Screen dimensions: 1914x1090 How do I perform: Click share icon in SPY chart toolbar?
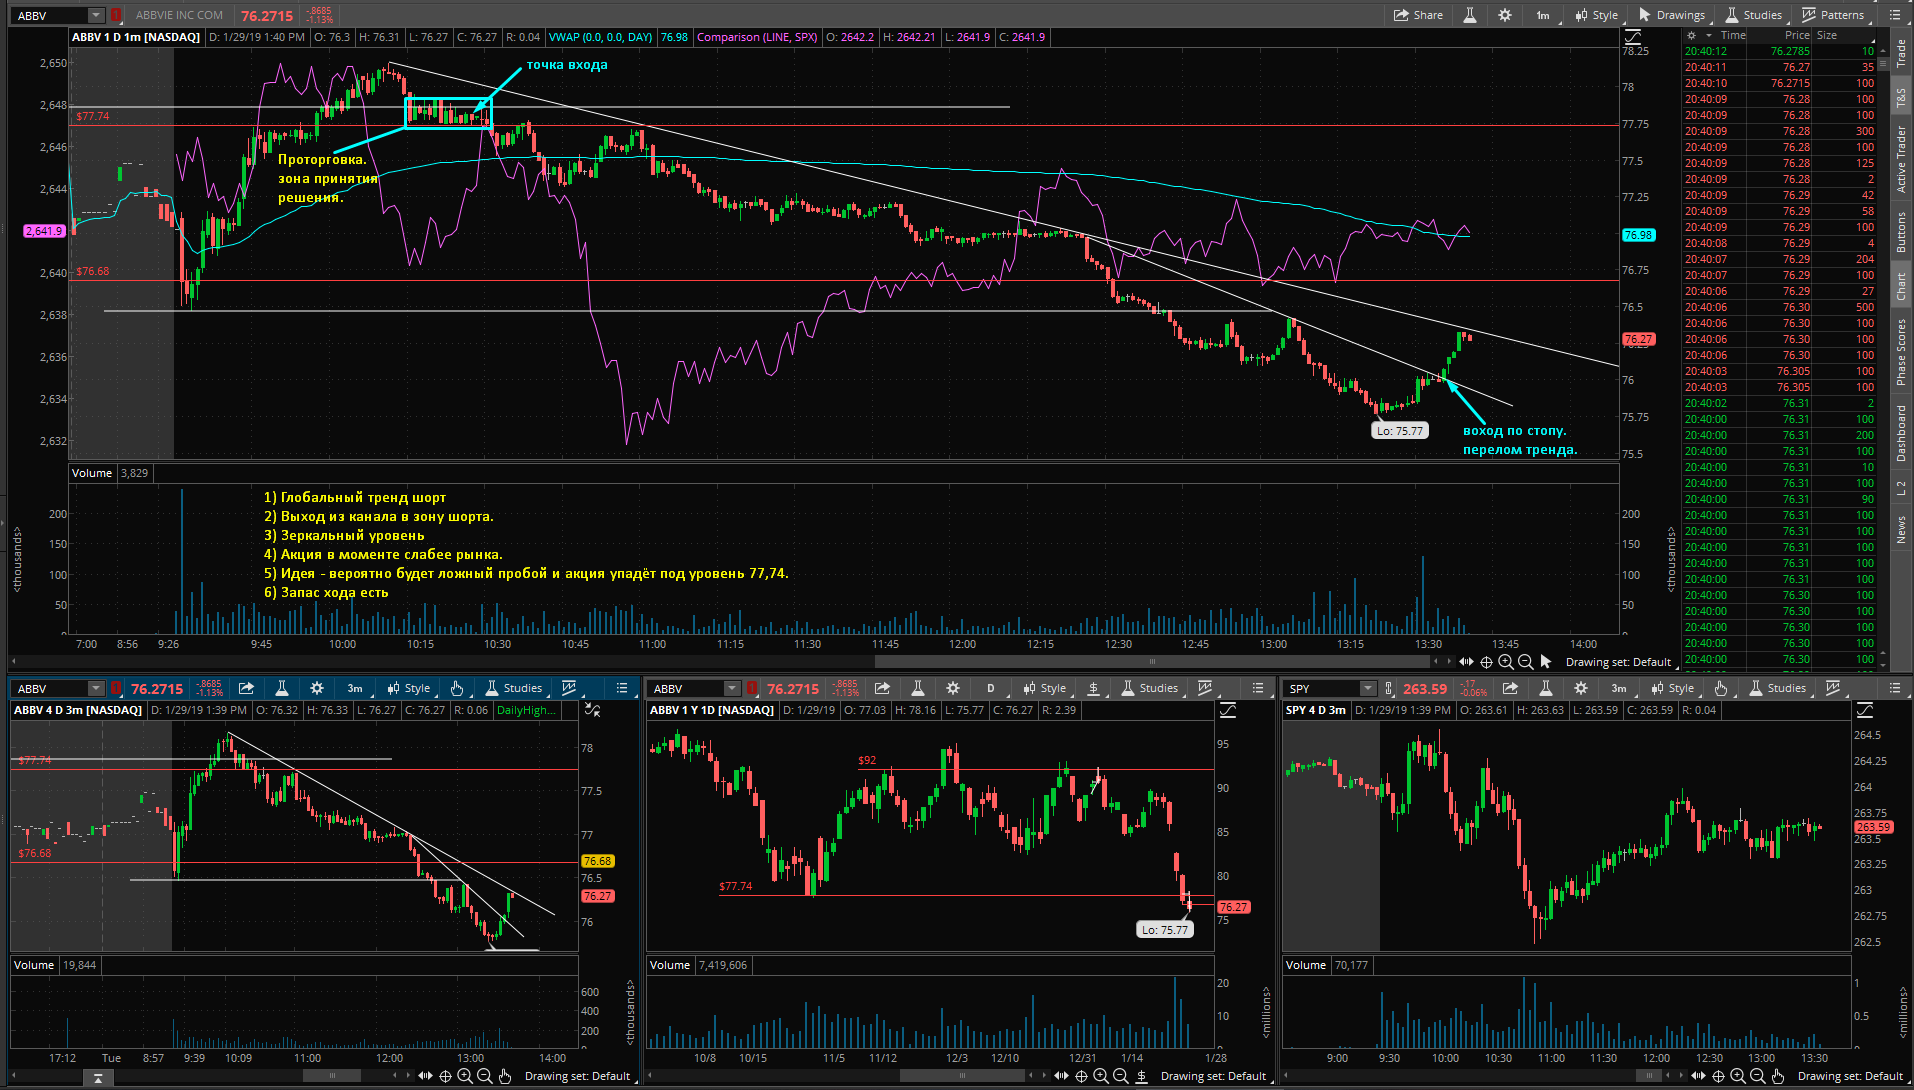(x=1510, y=688)
